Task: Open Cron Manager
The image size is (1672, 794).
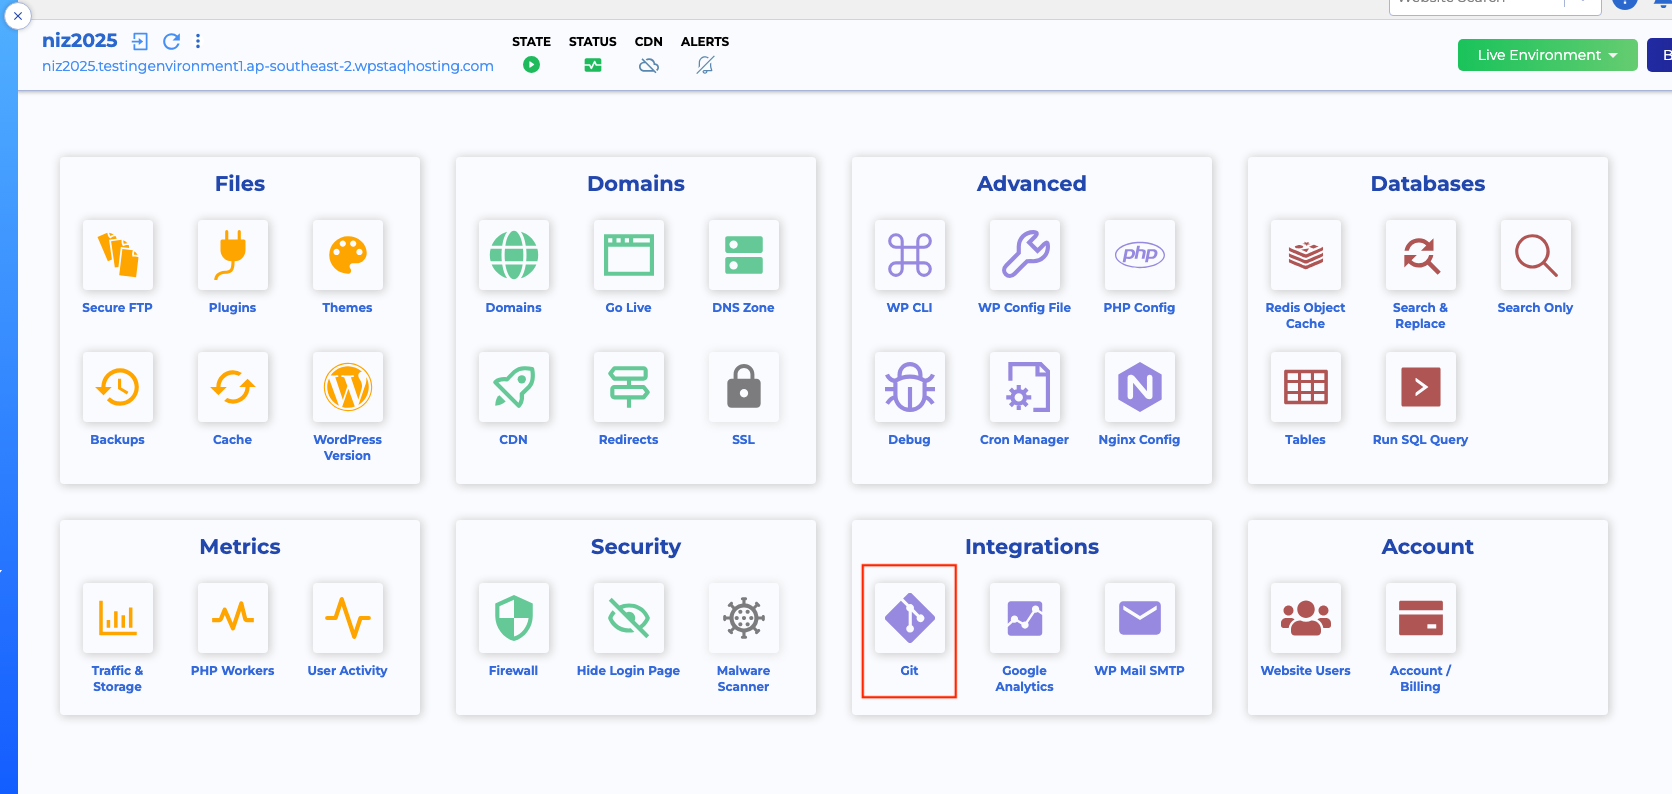Action: (1025, 387)
